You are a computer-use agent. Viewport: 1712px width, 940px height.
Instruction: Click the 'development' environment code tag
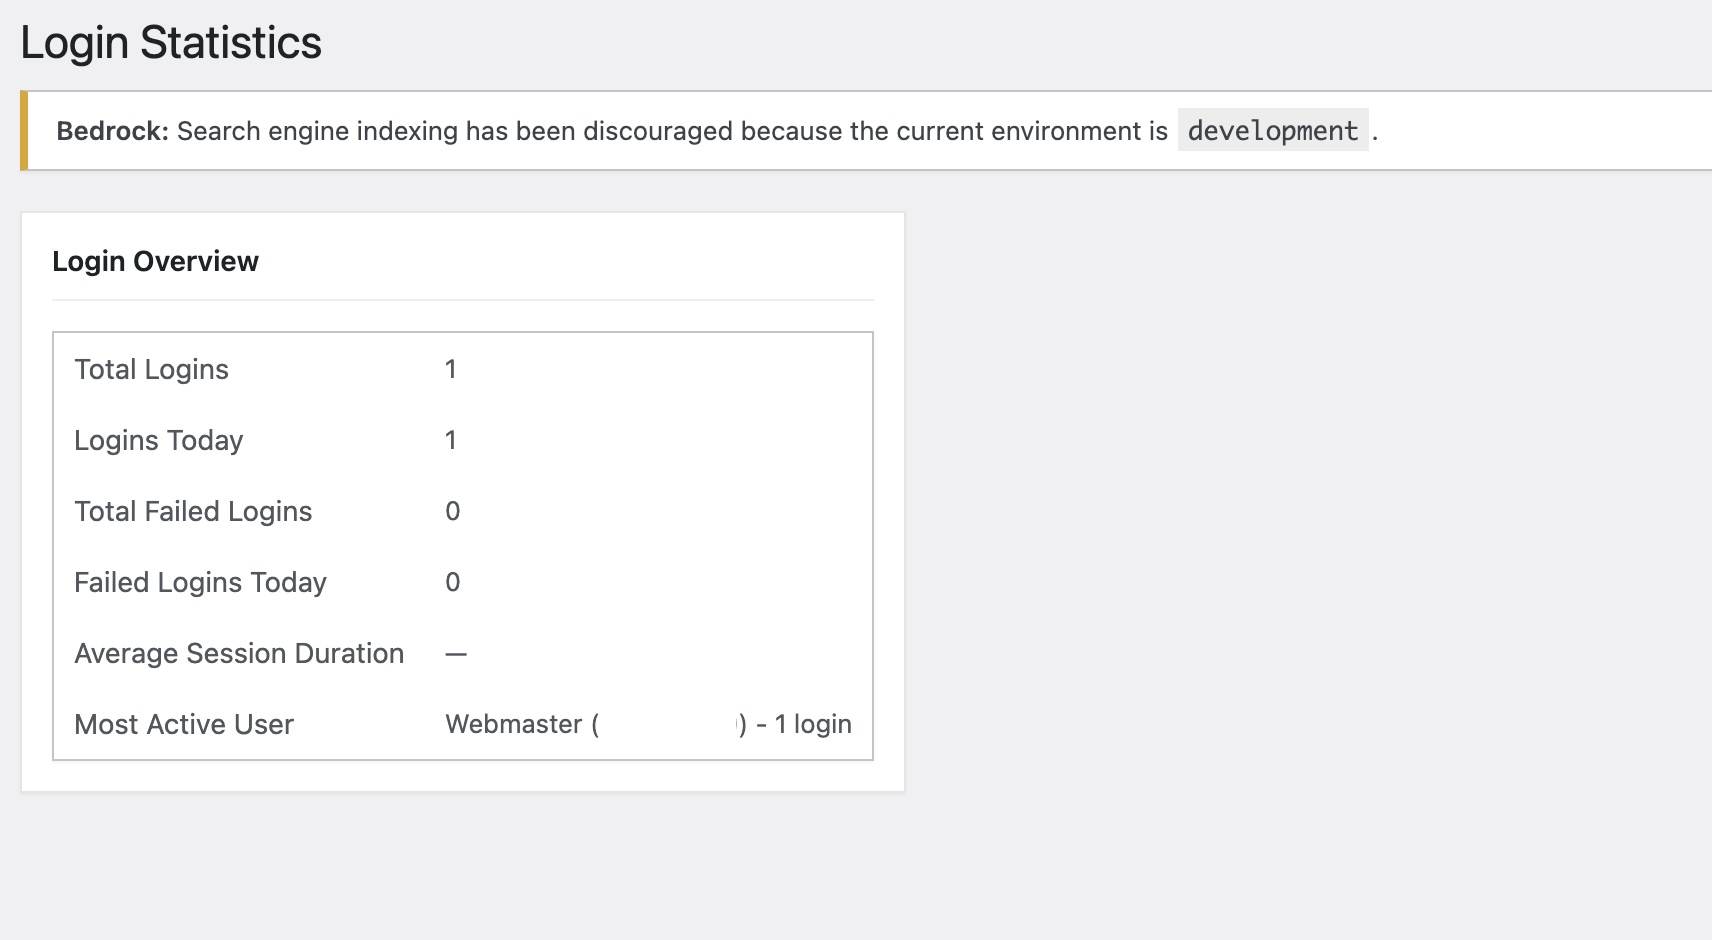coord(1273,131)
